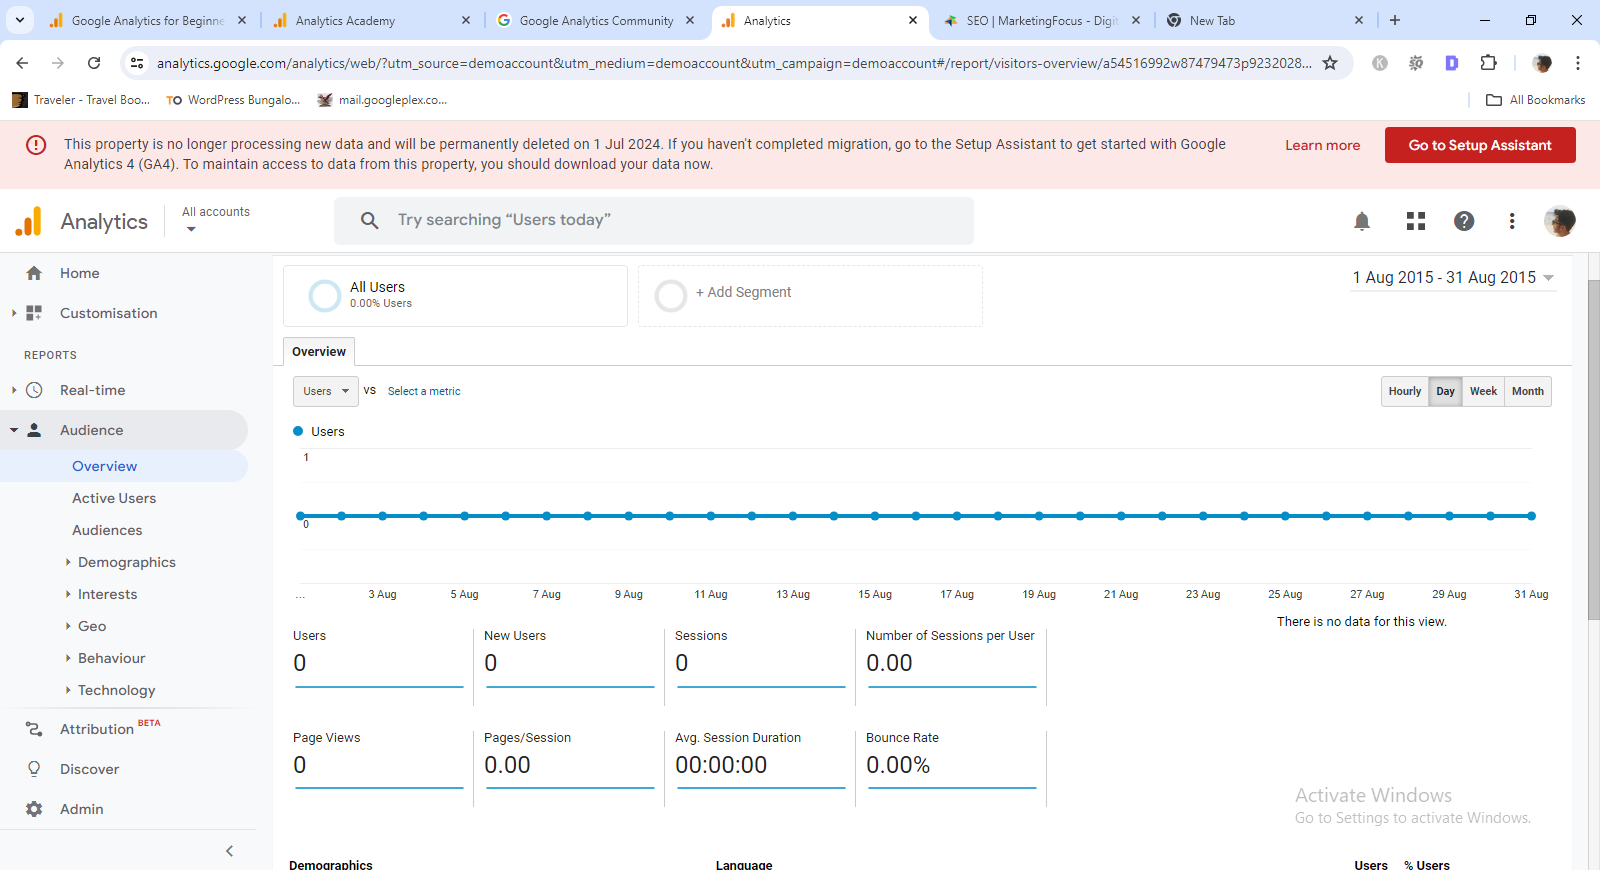Screen dimensions: 1600x870
Task: Go back to the previous page
Action: click(x=22, y=63)
